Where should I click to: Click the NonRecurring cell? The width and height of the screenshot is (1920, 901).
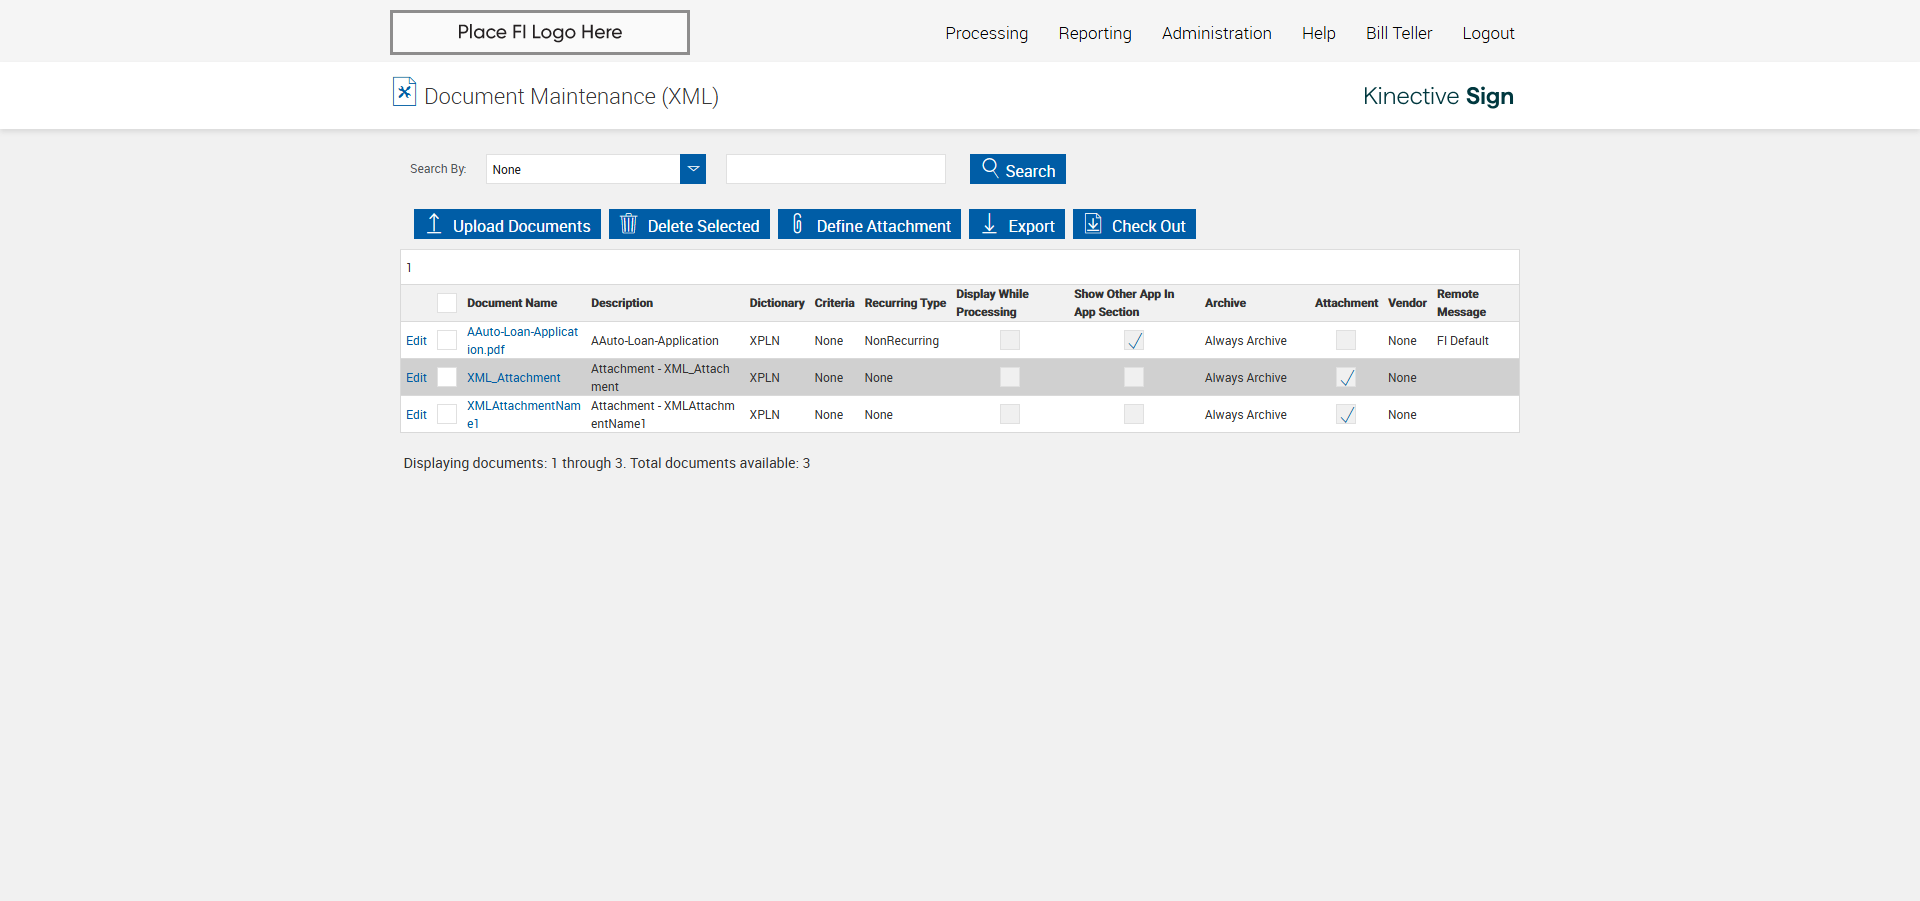click(x=902, y=341)
